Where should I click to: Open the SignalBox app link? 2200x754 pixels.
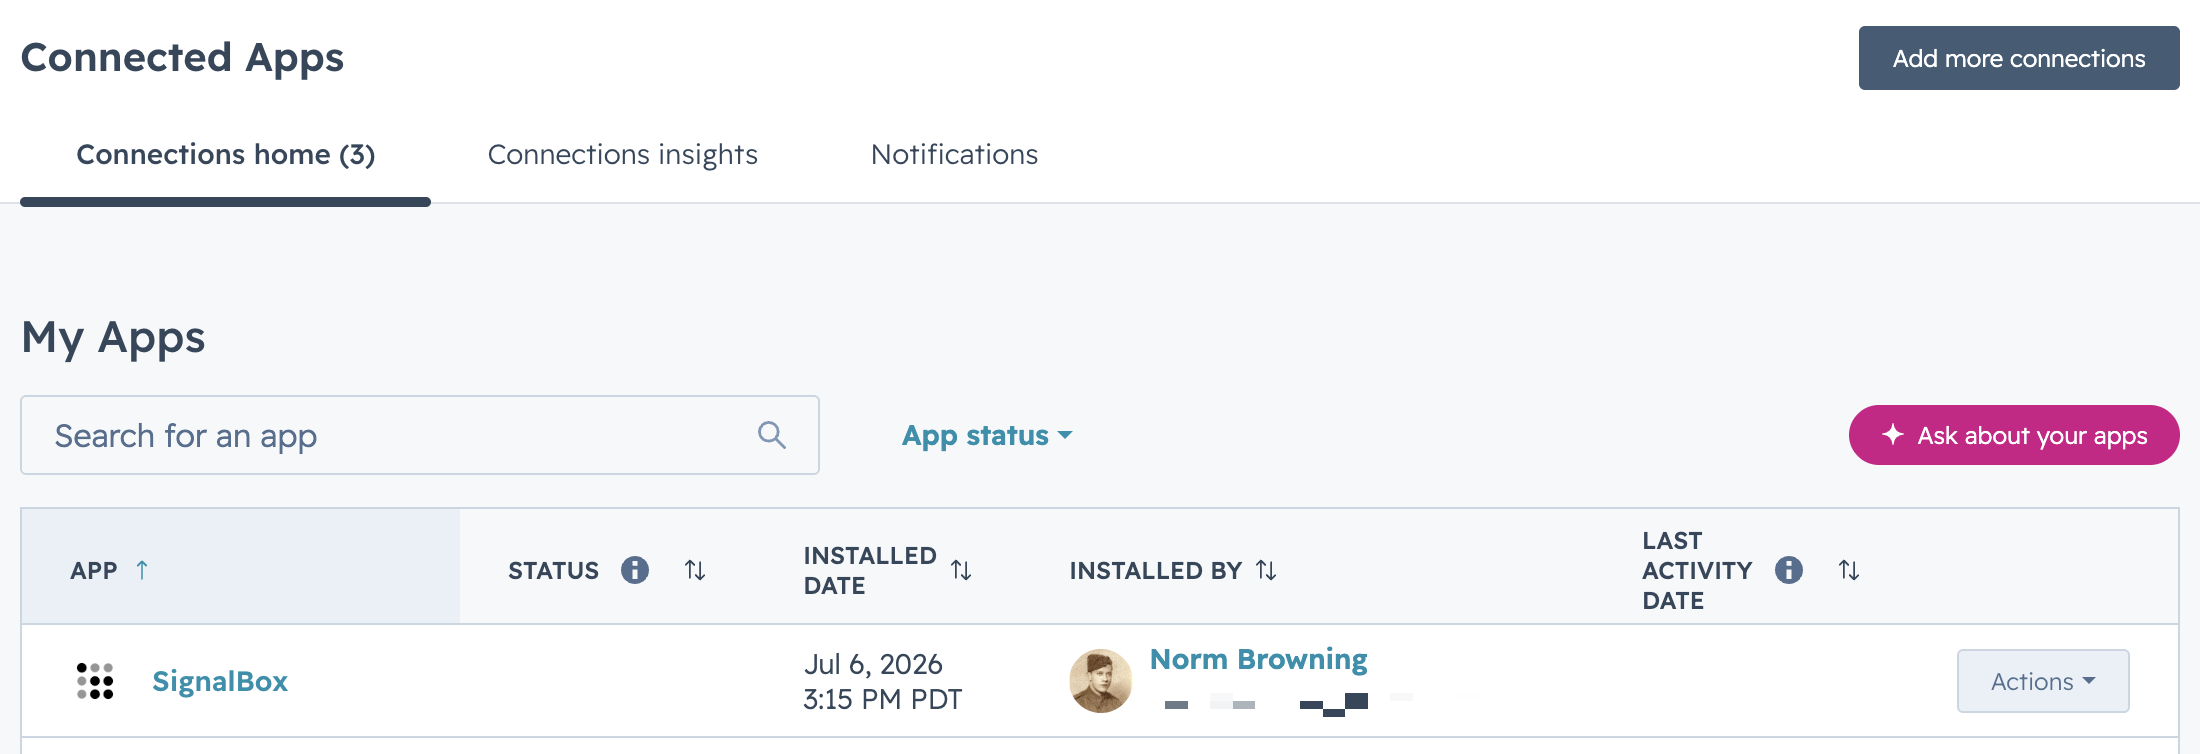coord(220,681)
